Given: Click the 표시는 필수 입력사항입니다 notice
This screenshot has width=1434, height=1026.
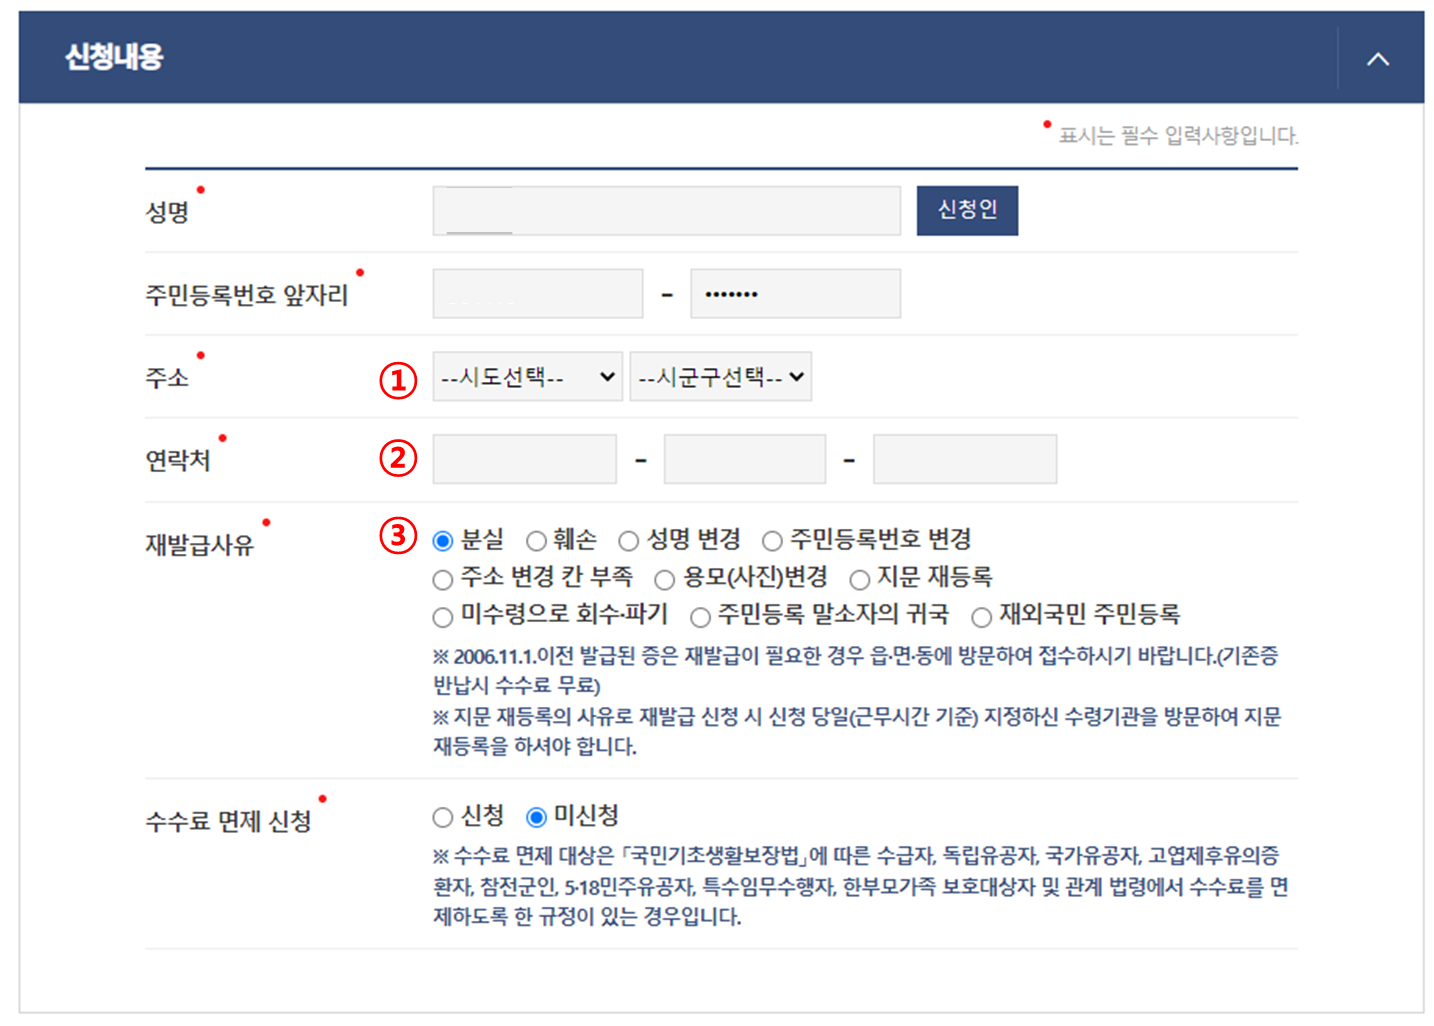Looking at the screenshot, I should pos(1178,136).
